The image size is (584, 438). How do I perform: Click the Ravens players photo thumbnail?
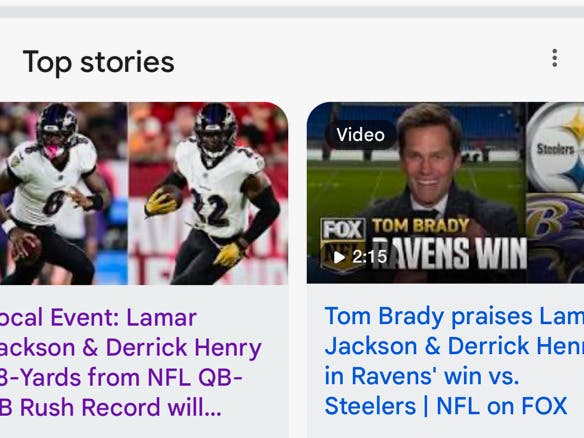[144, 193]
